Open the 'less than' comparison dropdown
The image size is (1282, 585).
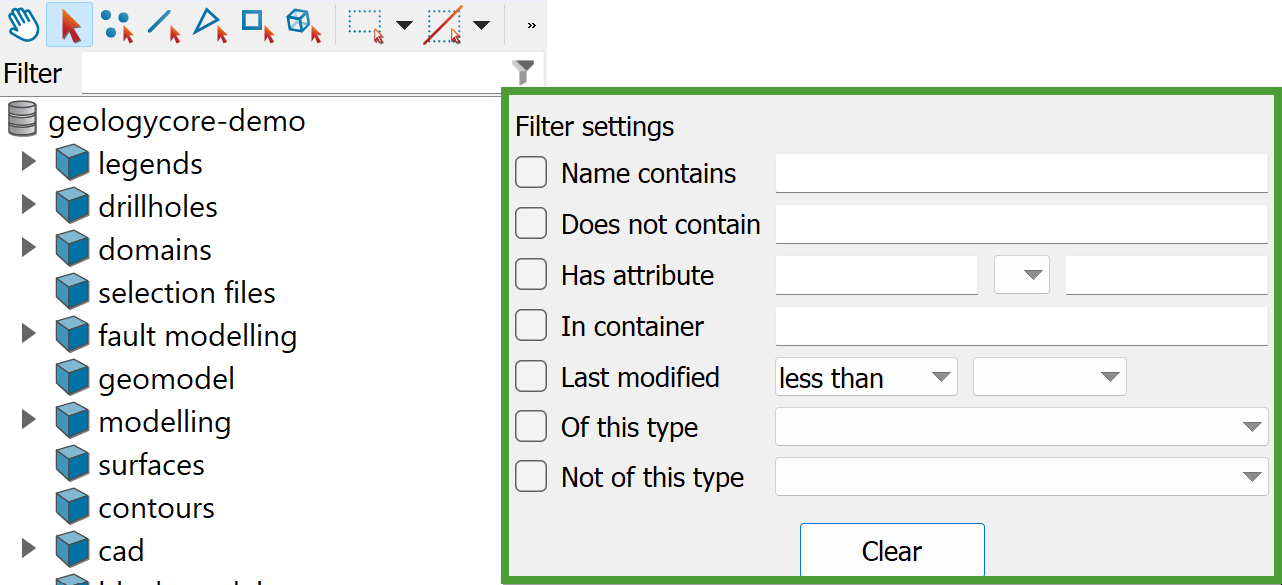point(866,377)
